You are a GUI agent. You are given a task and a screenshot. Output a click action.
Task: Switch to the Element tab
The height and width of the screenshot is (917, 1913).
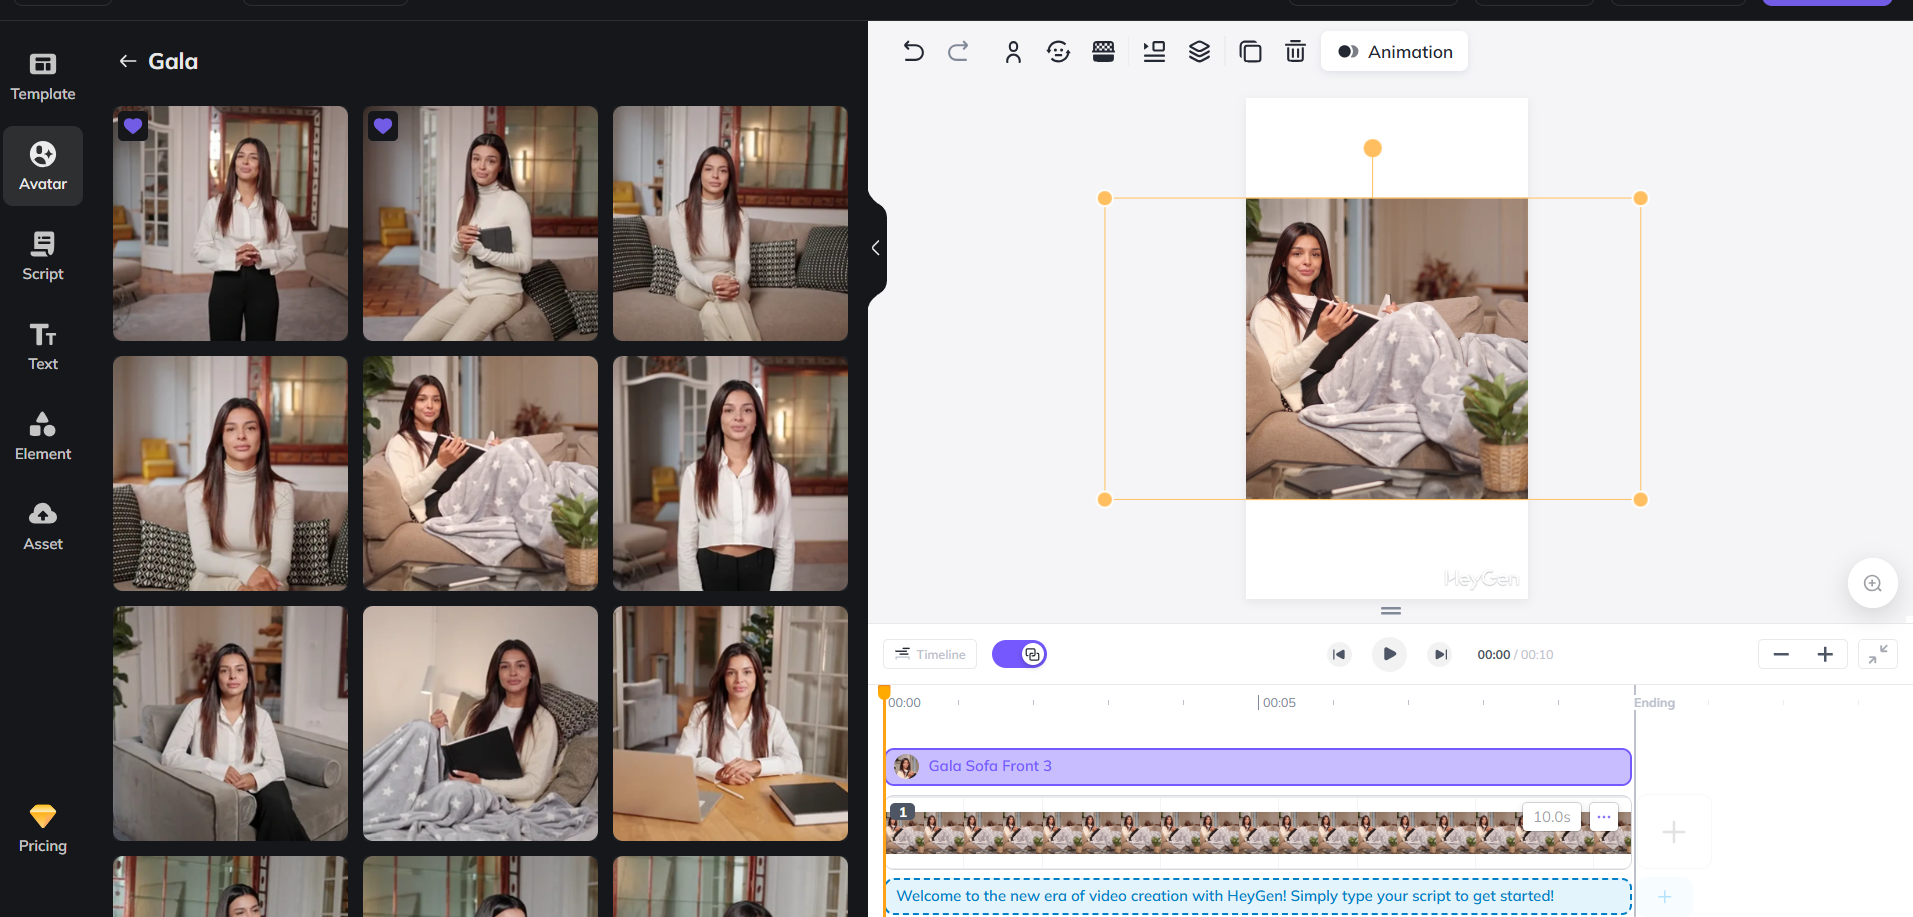pyautogui.click(x=43, y=436)
